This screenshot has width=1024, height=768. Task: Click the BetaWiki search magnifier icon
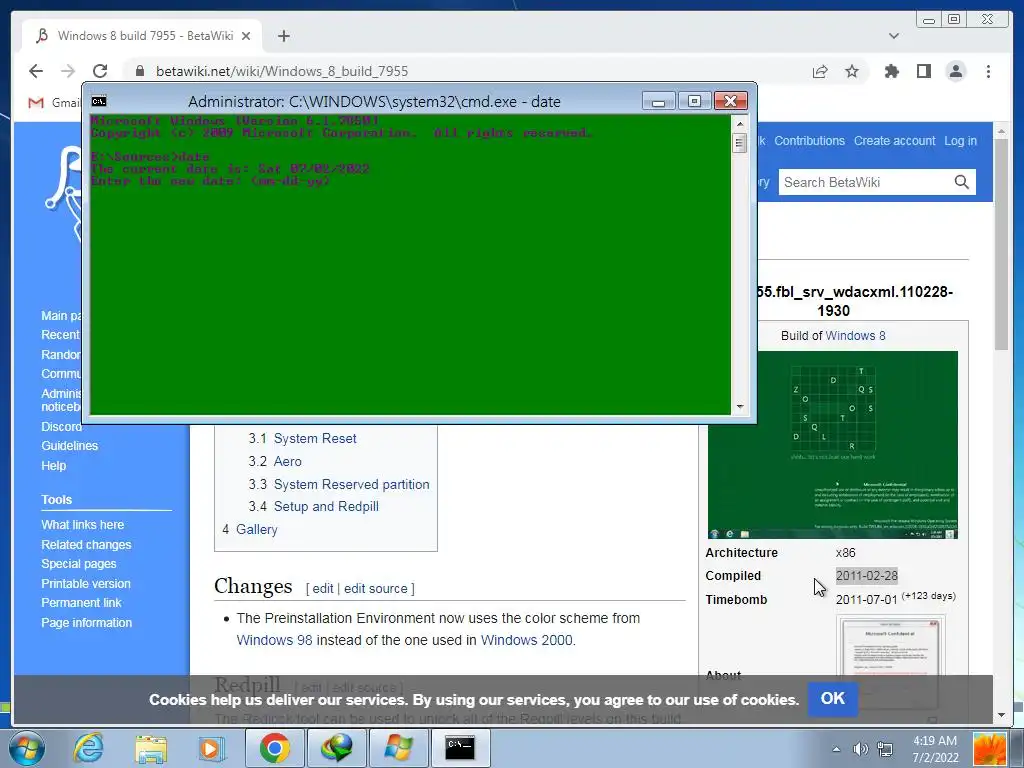[961, 182]
